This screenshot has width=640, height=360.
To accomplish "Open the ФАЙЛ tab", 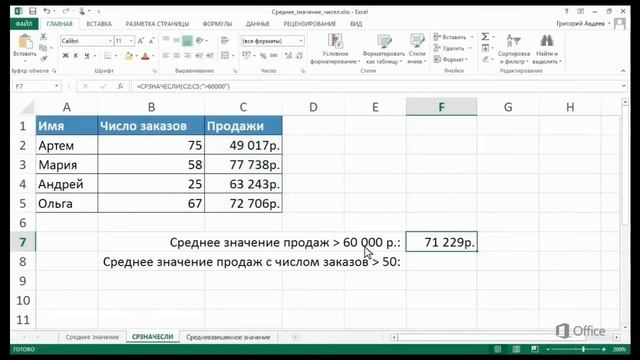I will click(24, 24).
